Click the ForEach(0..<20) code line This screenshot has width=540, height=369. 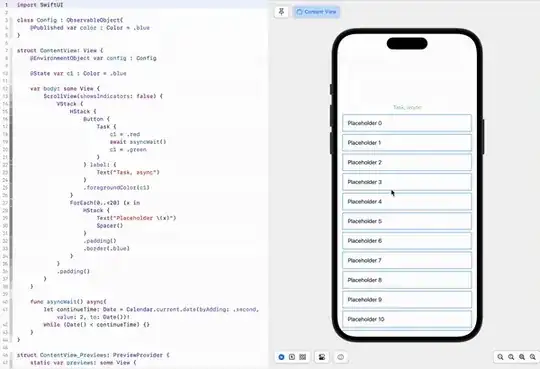coord(105,203)
